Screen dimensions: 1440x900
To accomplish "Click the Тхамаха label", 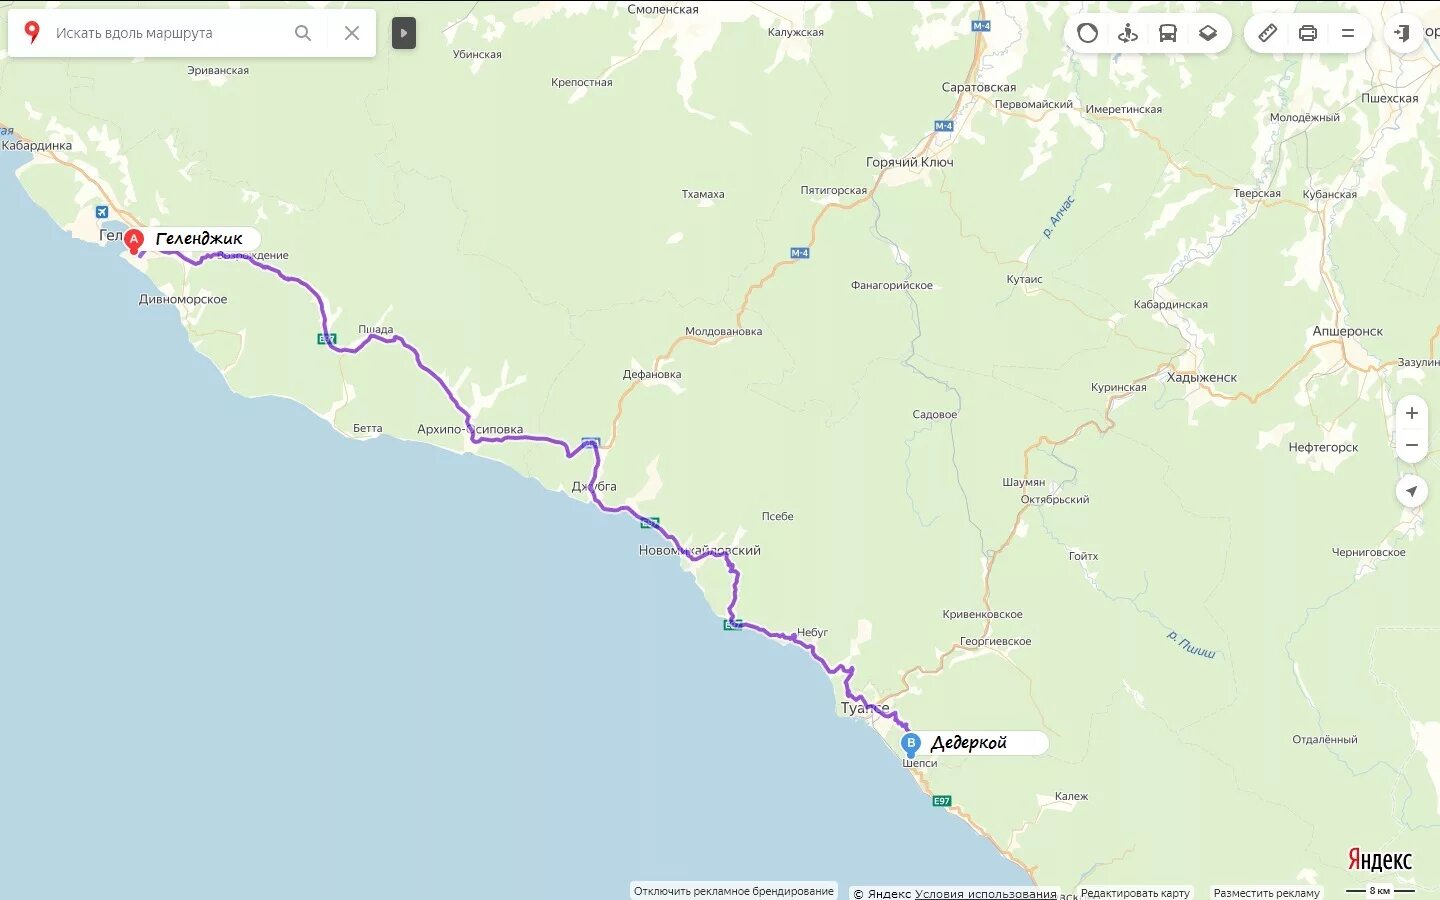I will click(703, 195).
